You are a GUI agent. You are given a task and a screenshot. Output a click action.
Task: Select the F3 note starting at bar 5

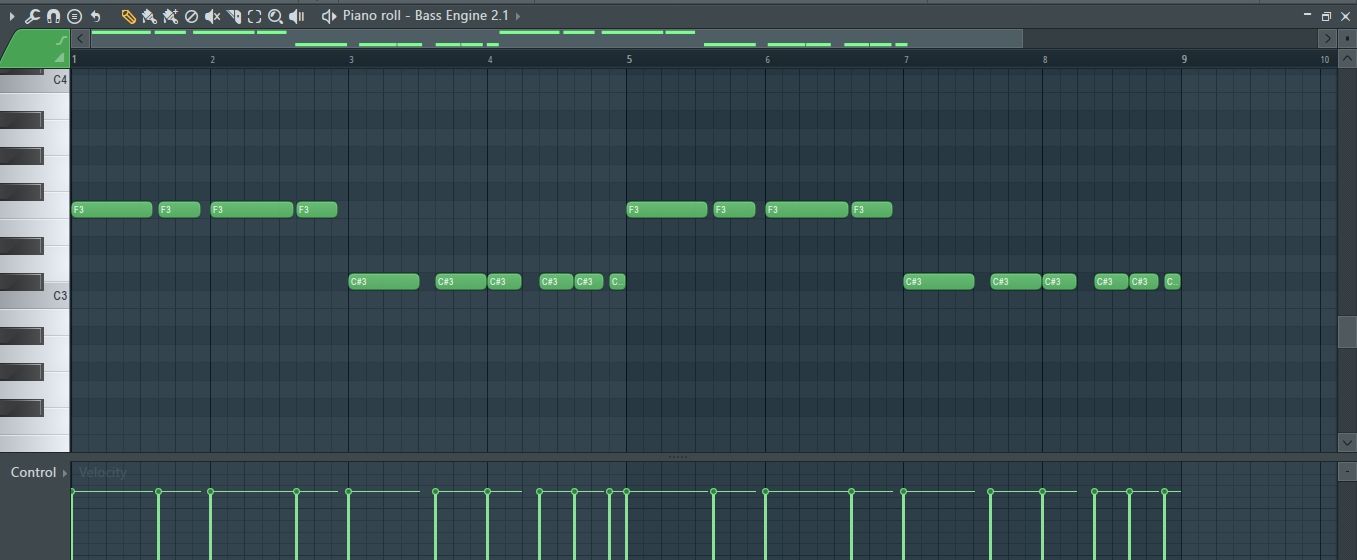click(x=667, y=210)
